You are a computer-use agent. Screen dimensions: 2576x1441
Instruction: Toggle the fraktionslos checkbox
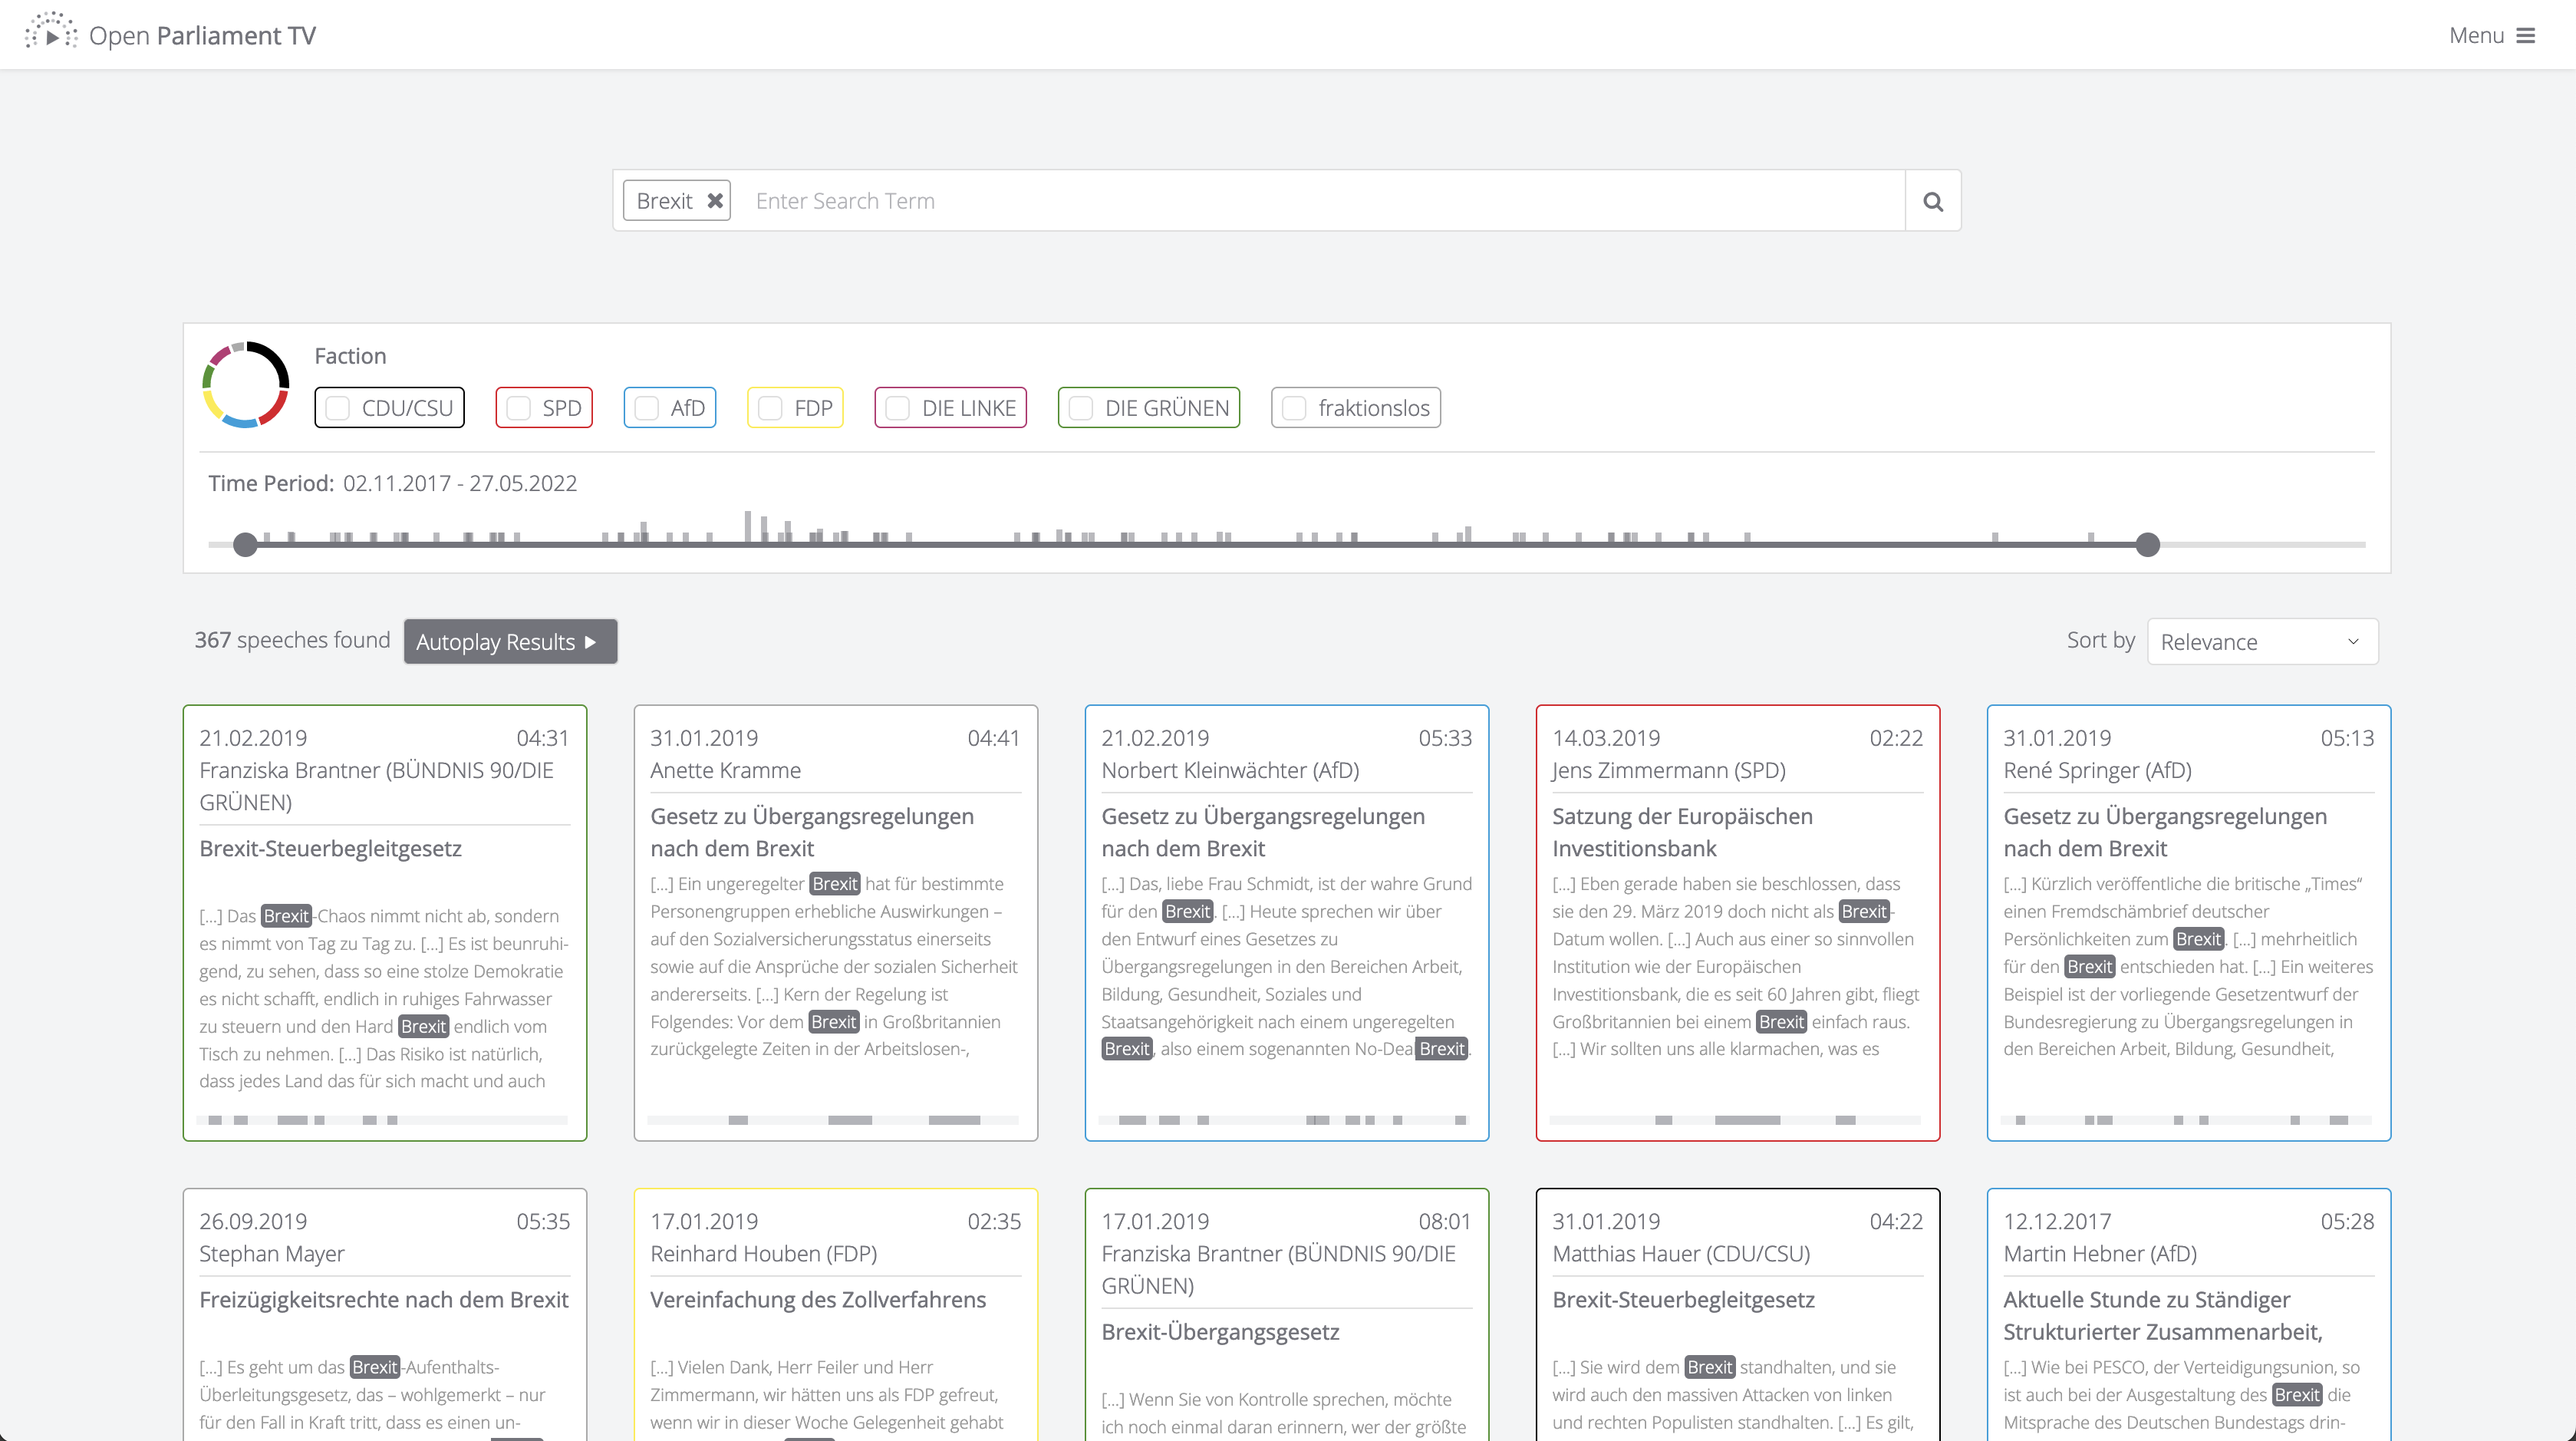[x=1294, y=408]
